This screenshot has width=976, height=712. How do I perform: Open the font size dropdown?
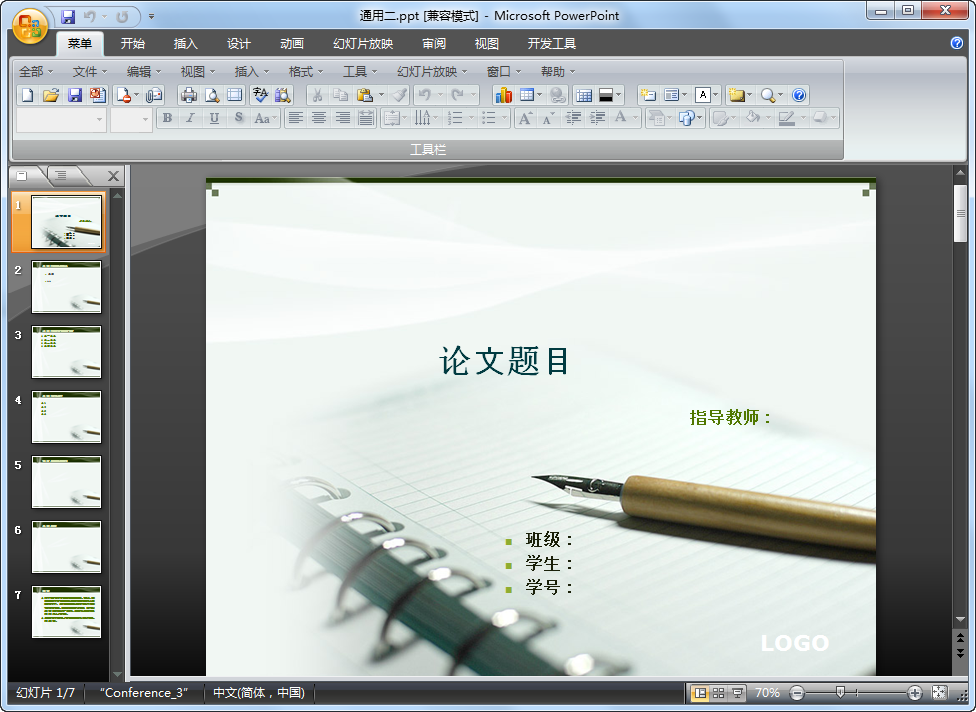tap(143, 118)
